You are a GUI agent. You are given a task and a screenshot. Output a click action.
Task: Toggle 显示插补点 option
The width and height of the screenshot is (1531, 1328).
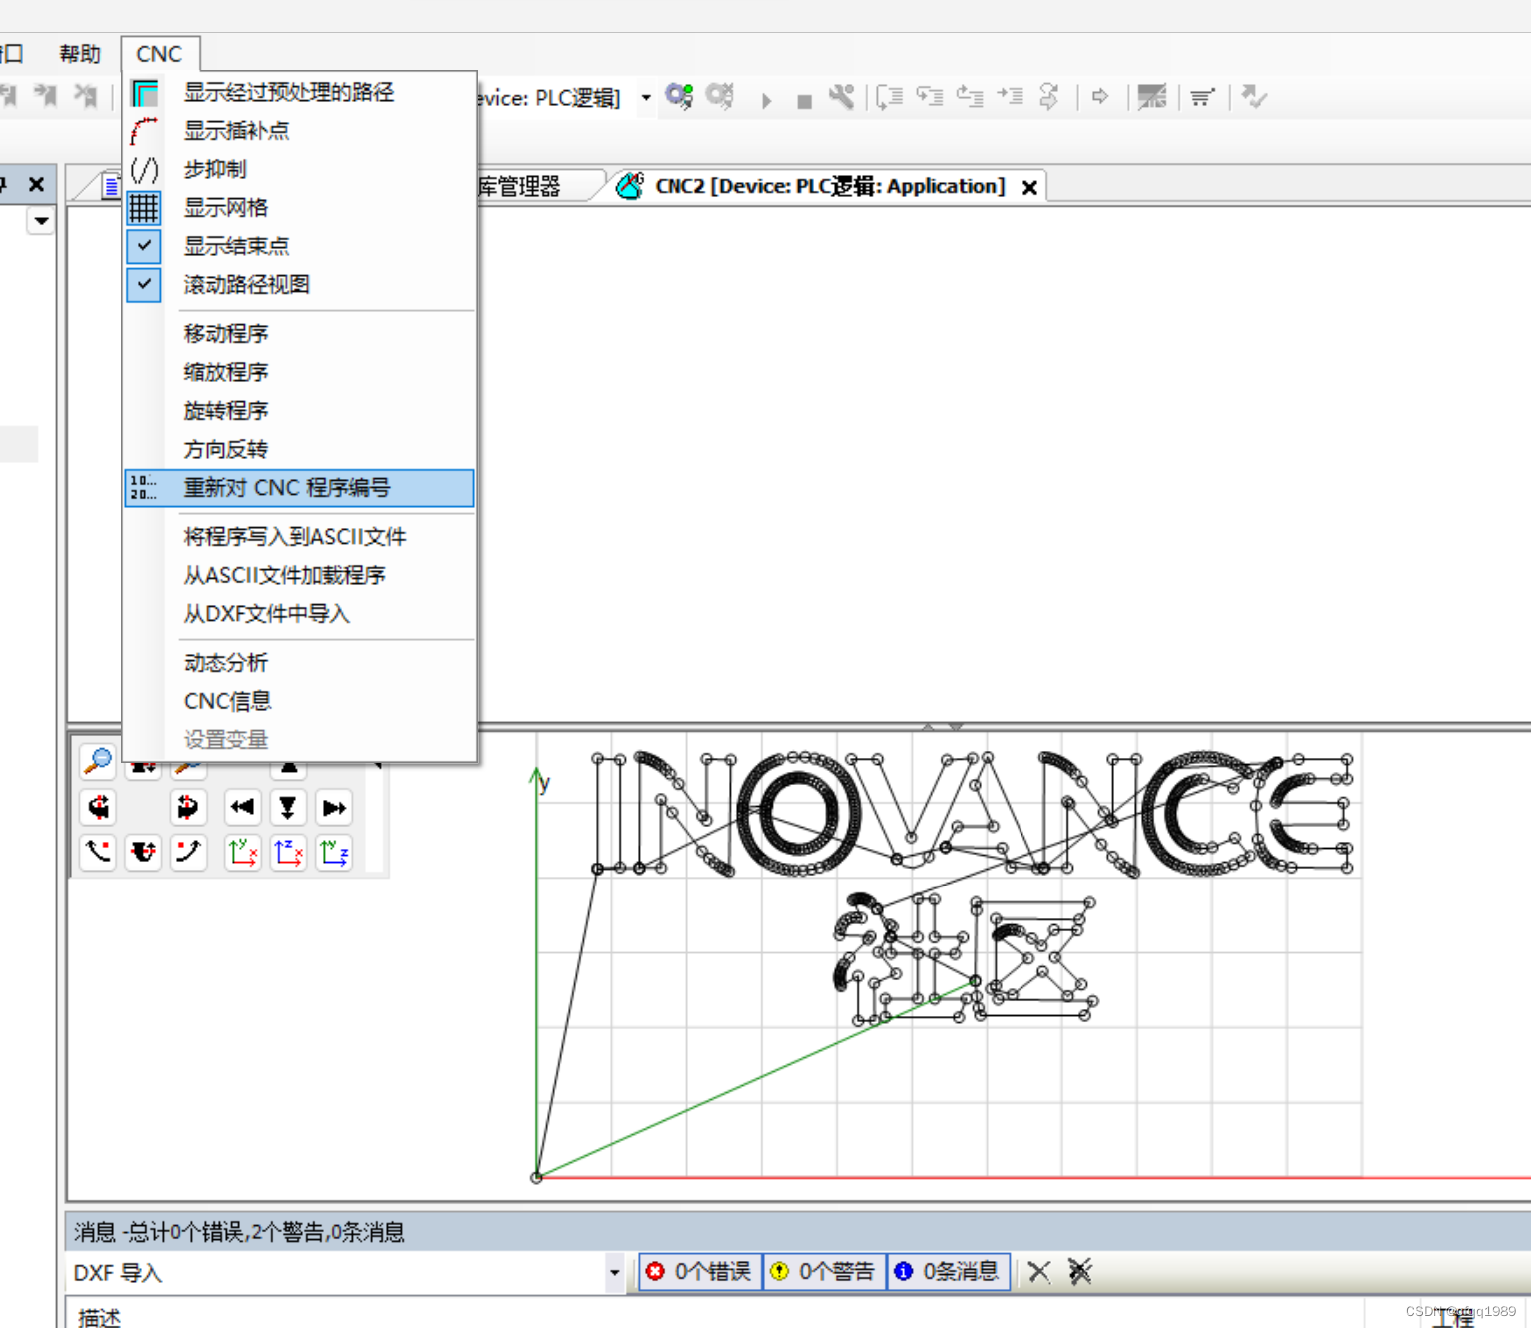click(x=299, y=130)
